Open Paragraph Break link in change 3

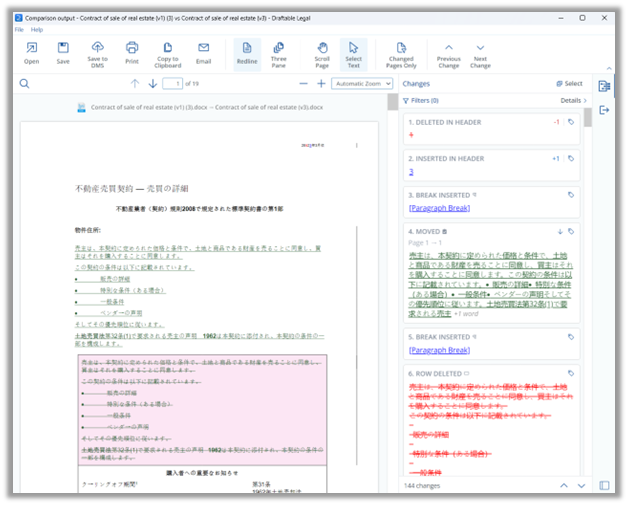(439, 208)
